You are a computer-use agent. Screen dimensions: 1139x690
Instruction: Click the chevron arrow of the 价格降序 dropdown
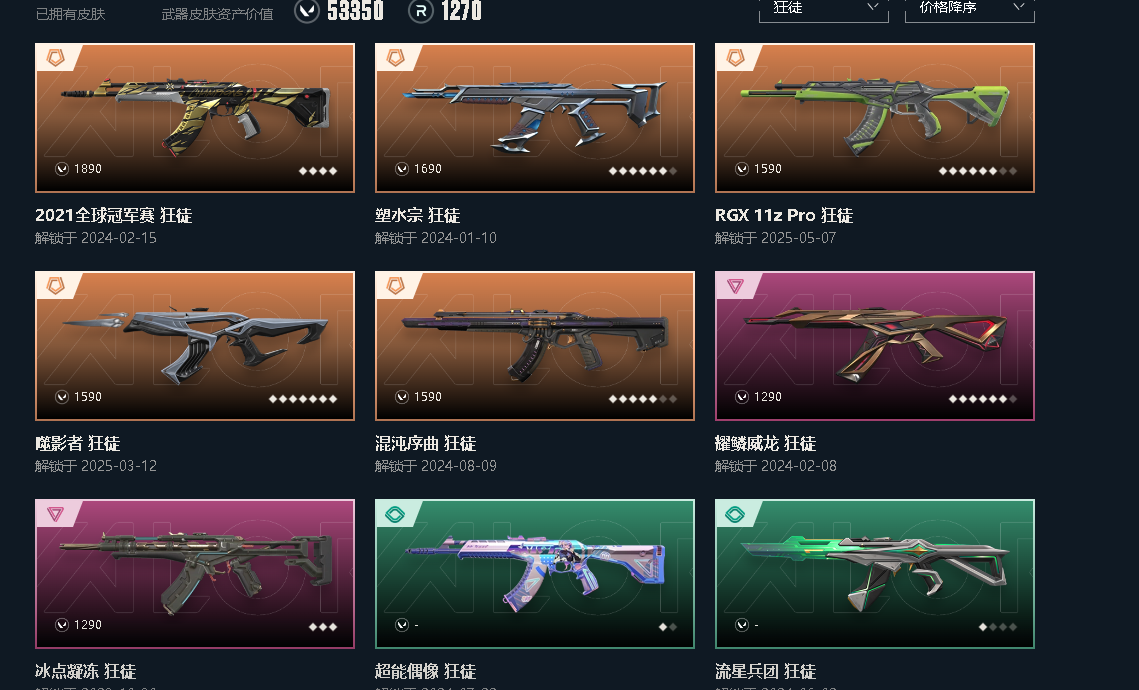[x=1018, y=7]
